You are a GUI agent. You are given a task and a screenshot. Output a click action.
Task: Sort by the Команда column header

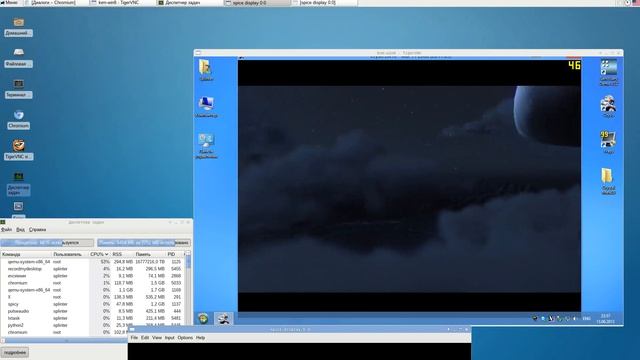coord(26,254)
